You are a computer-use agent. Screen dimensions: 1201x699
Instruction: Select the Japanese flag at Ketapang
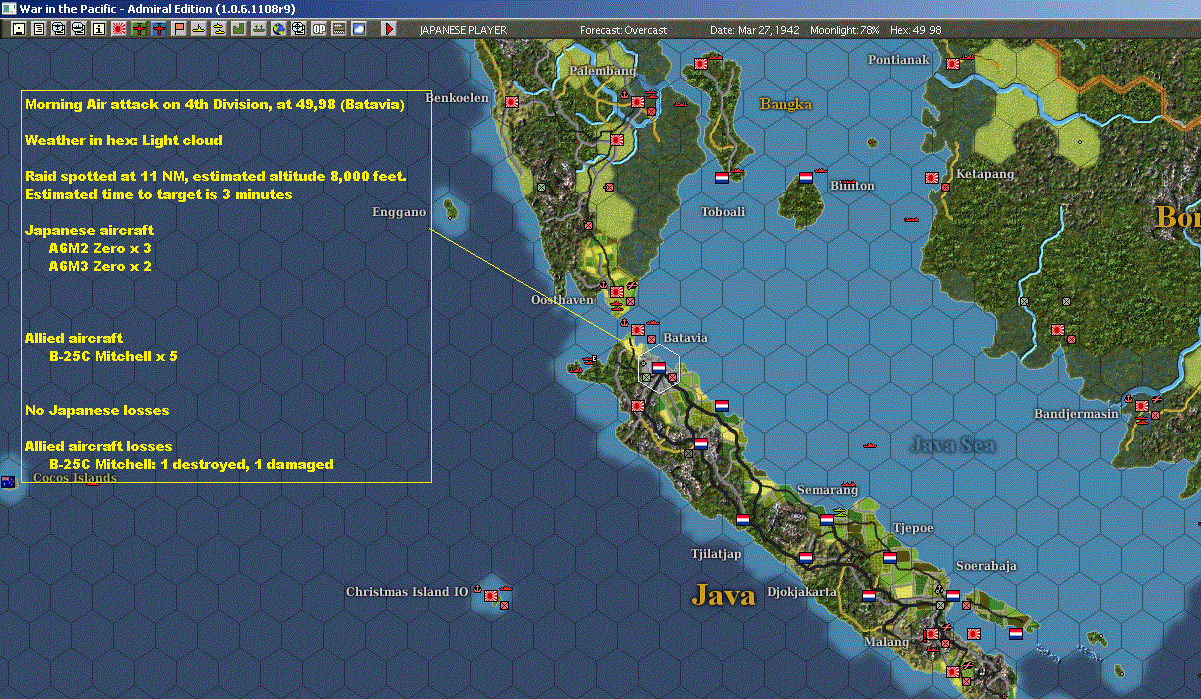[932, 178]
